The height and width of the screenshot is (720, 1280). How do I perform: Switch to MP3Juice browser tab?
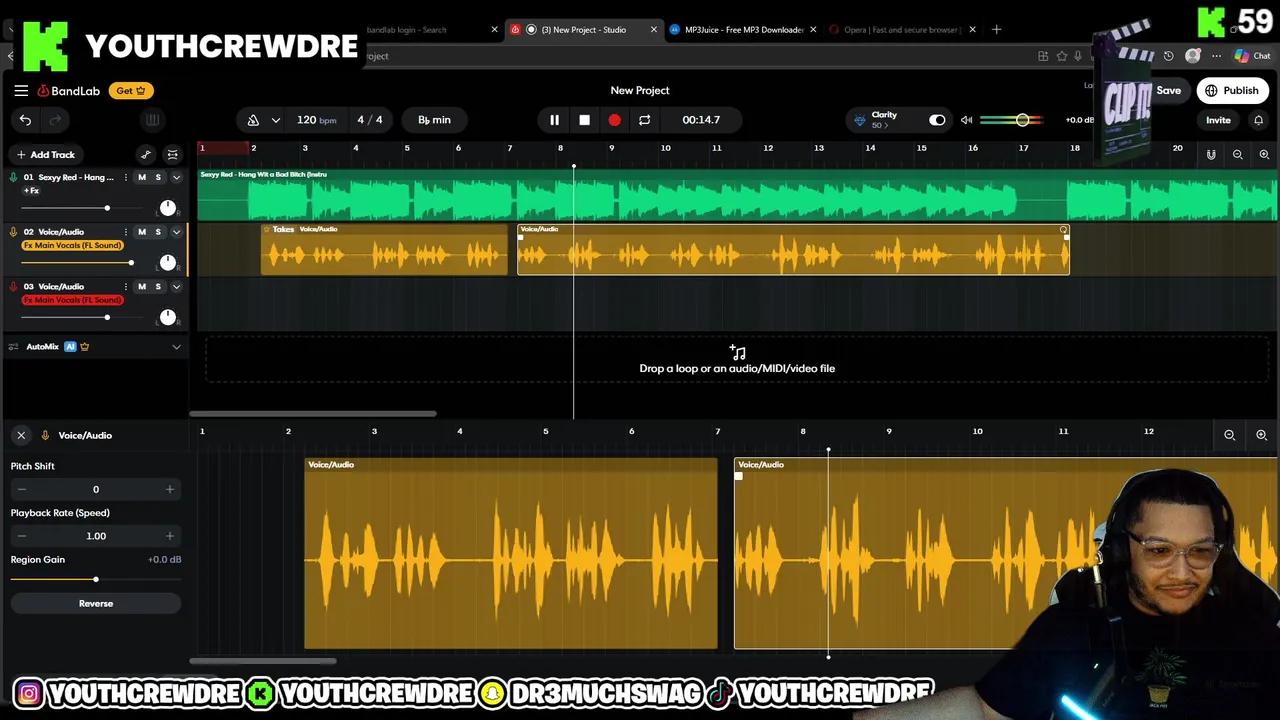tap(744, 30)
